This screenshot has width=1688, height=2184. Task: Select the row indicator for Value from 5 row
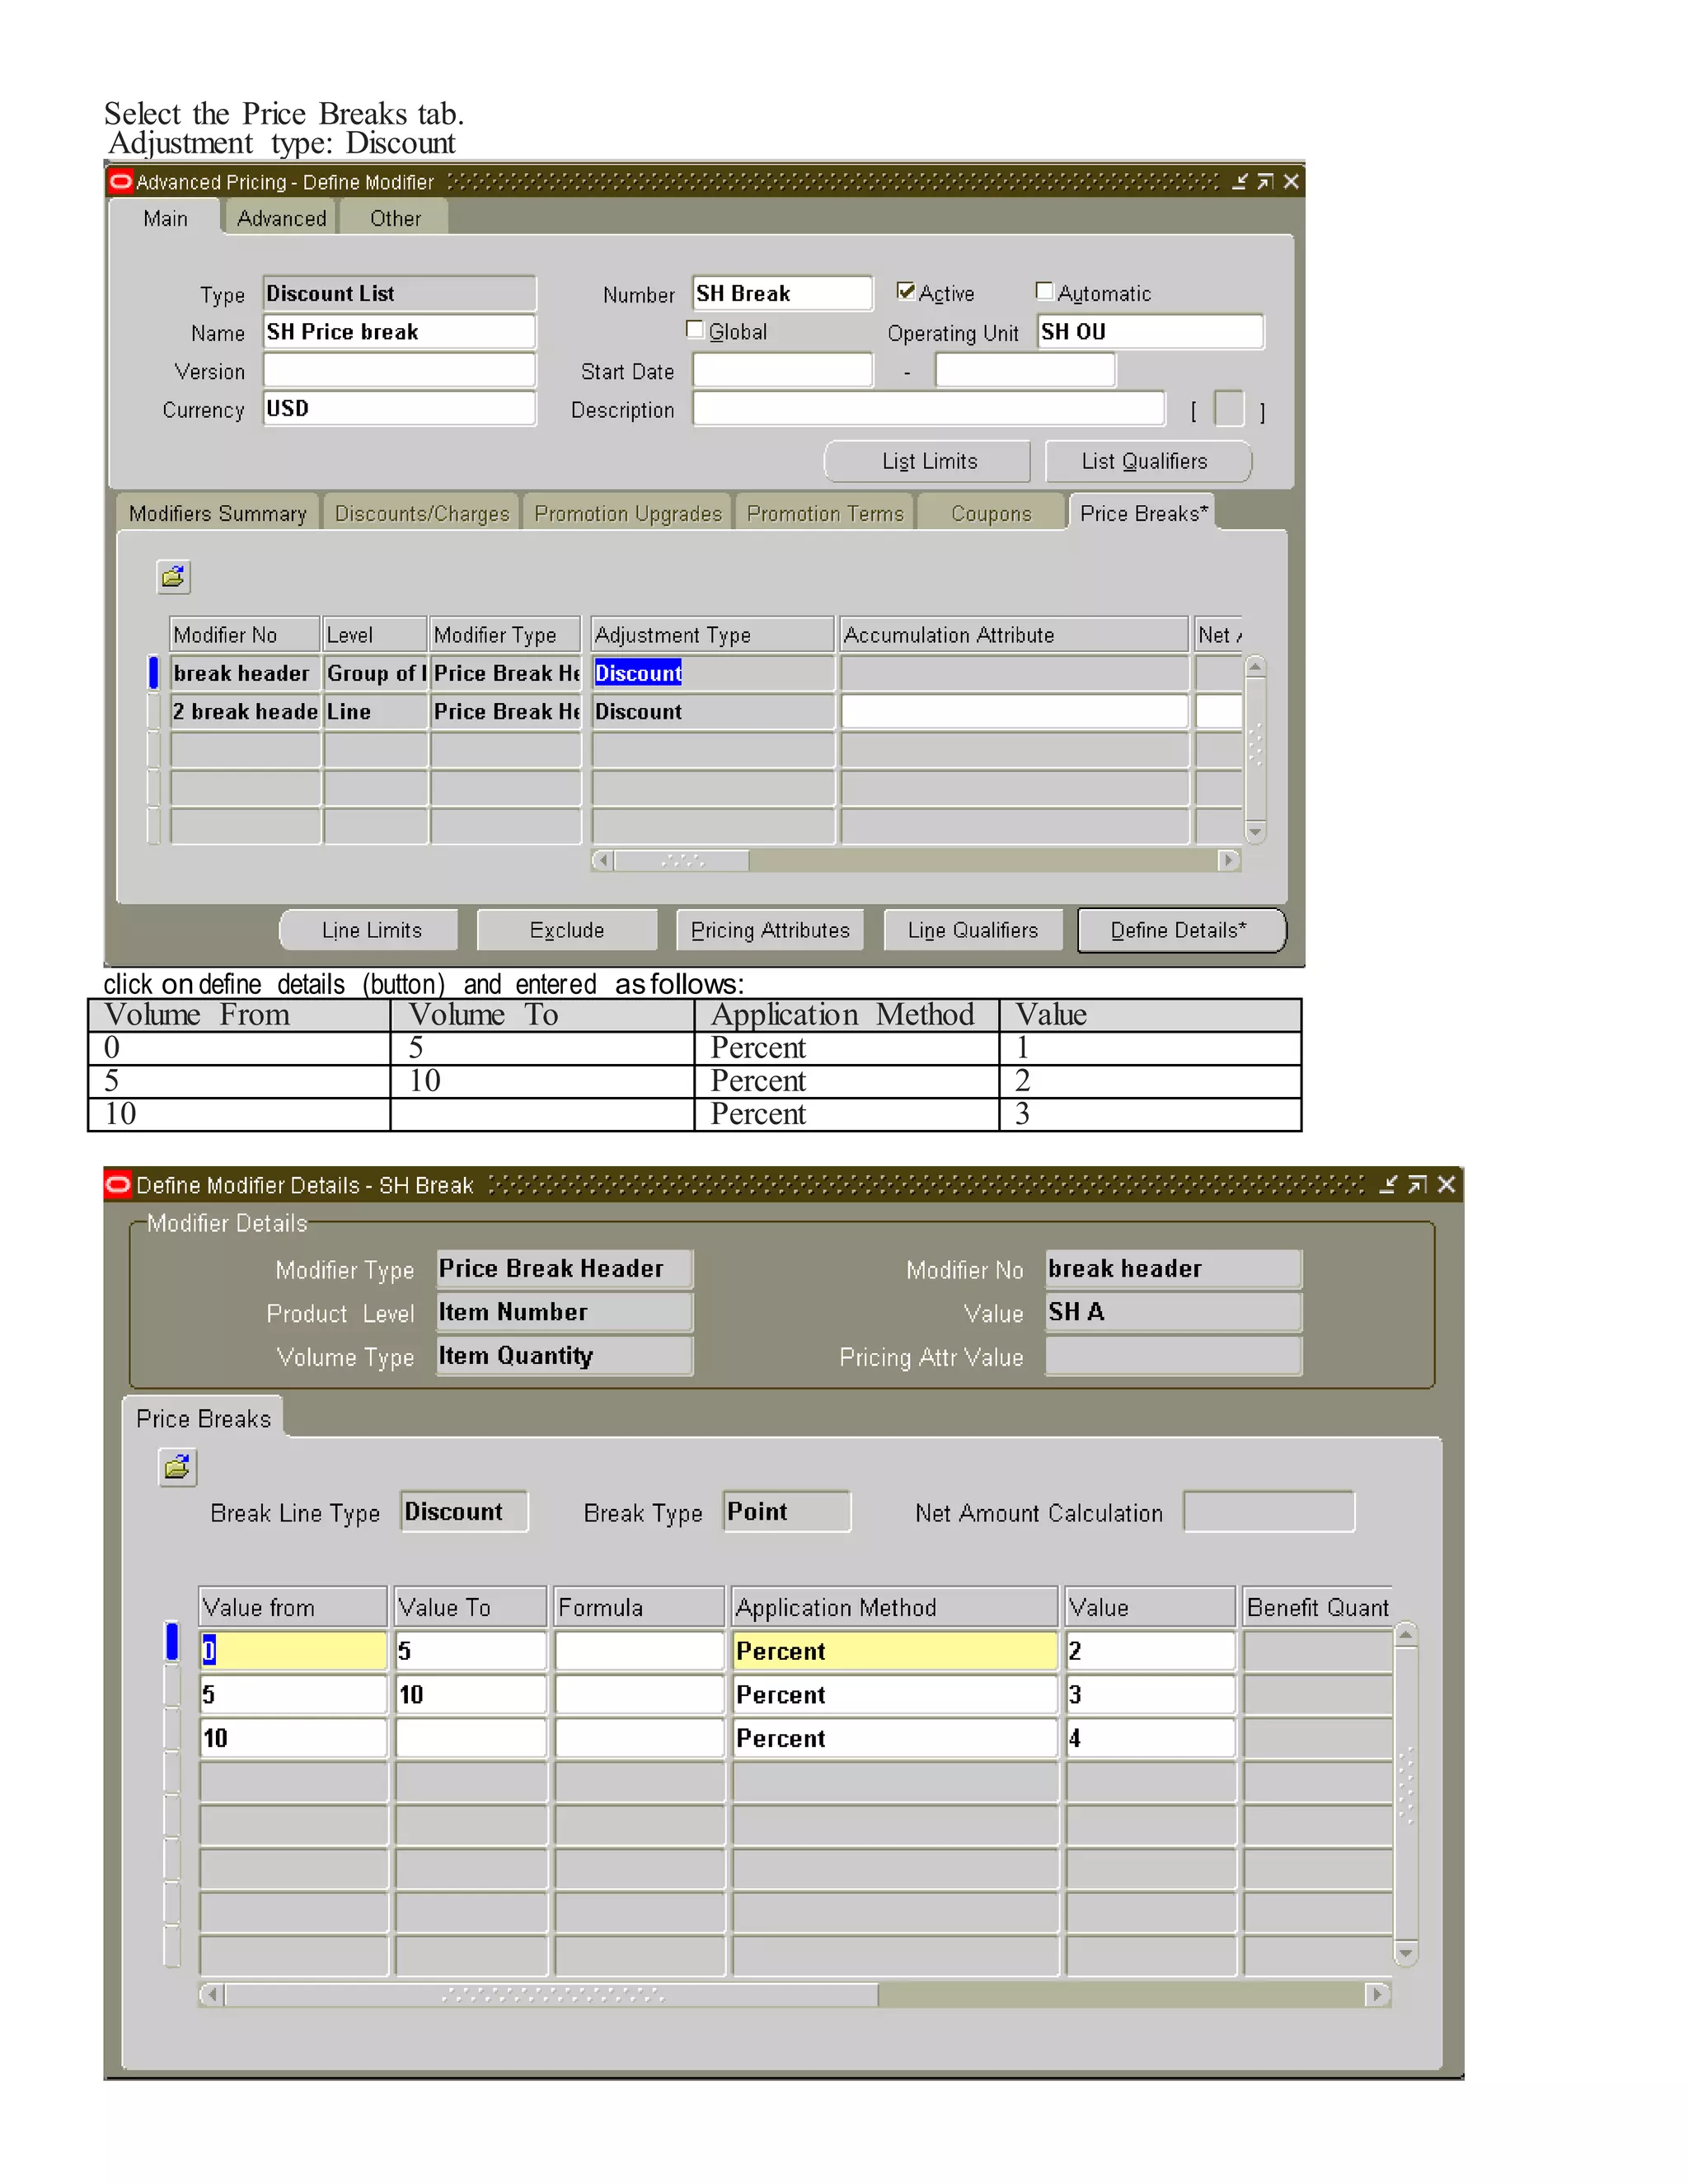coord(172,1687)
